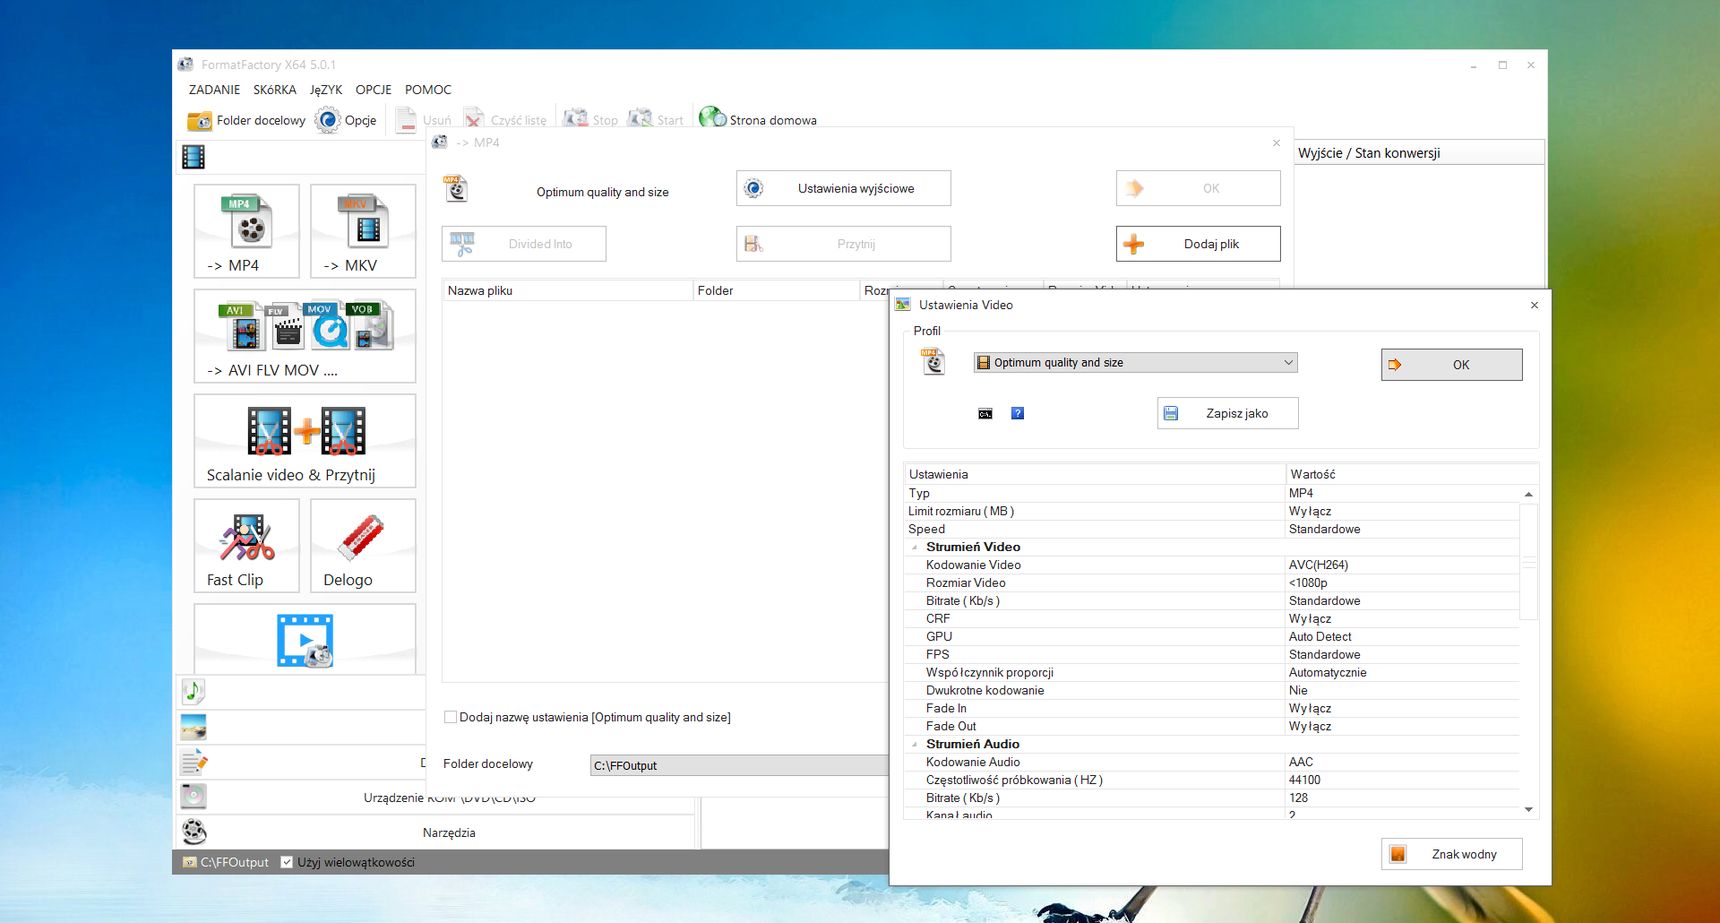This screenshot has width=1720, height=923.
Task: Select the Fade In row
Action: [1212, 709]
